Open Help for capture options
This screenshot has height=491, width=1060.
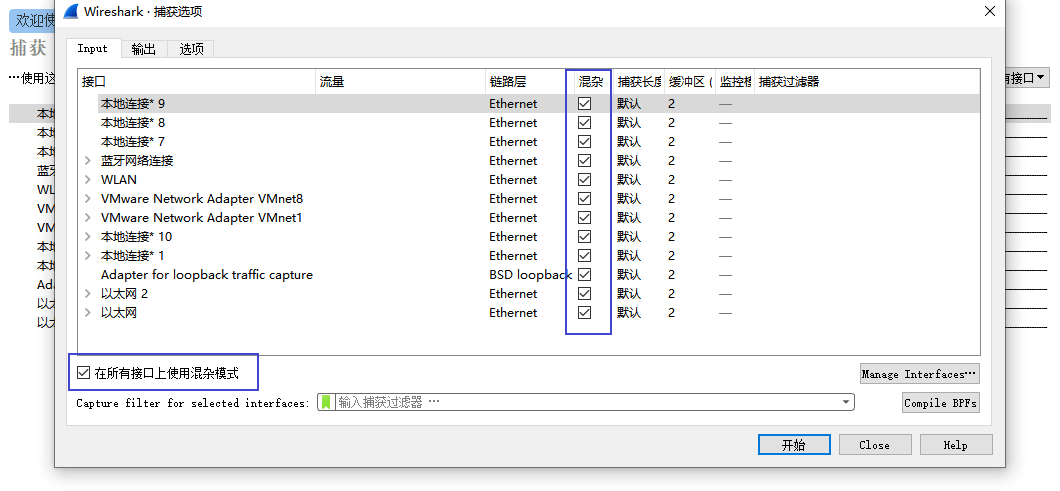[956, 444]
